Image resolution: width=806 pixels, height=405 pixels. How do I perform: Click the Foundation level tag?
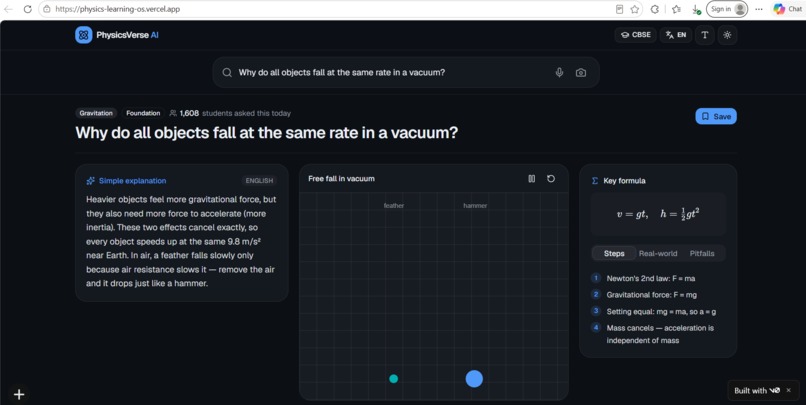click(x=143, y=113)
